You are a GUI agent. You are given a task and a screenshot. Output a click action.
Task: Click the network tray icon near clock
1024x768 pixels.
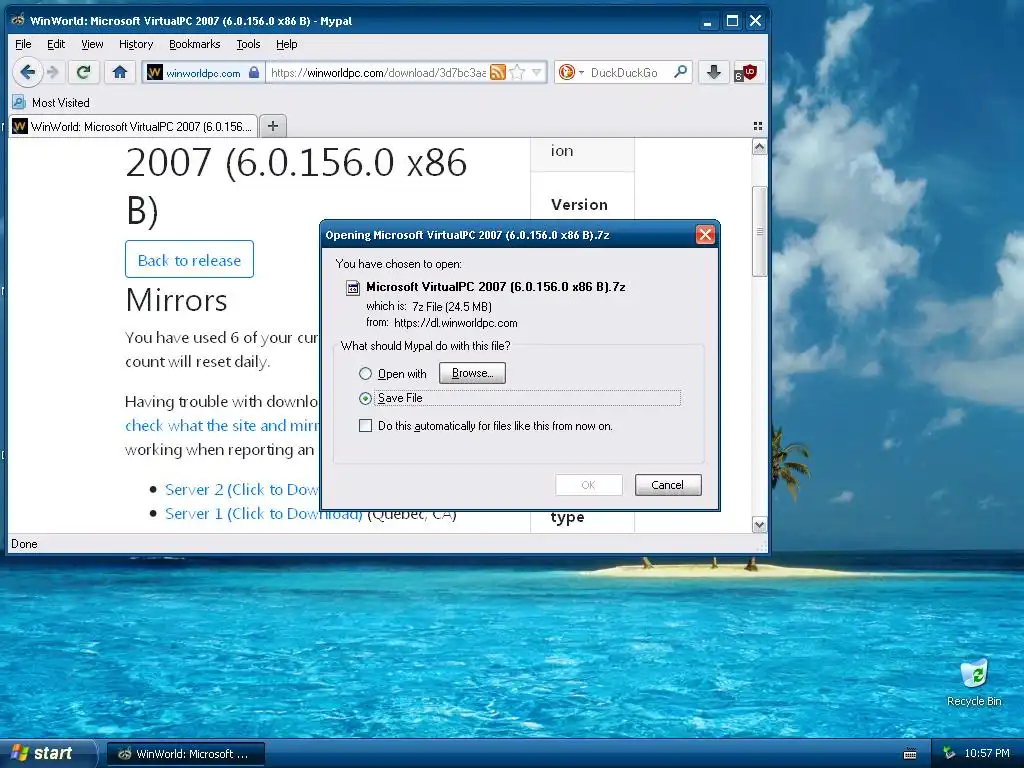(949, 754)
